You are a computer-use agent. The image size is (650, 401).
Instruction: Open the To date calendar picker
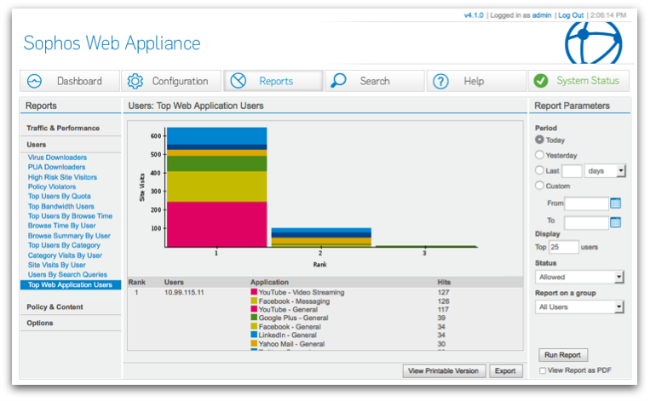click(616, 222)
